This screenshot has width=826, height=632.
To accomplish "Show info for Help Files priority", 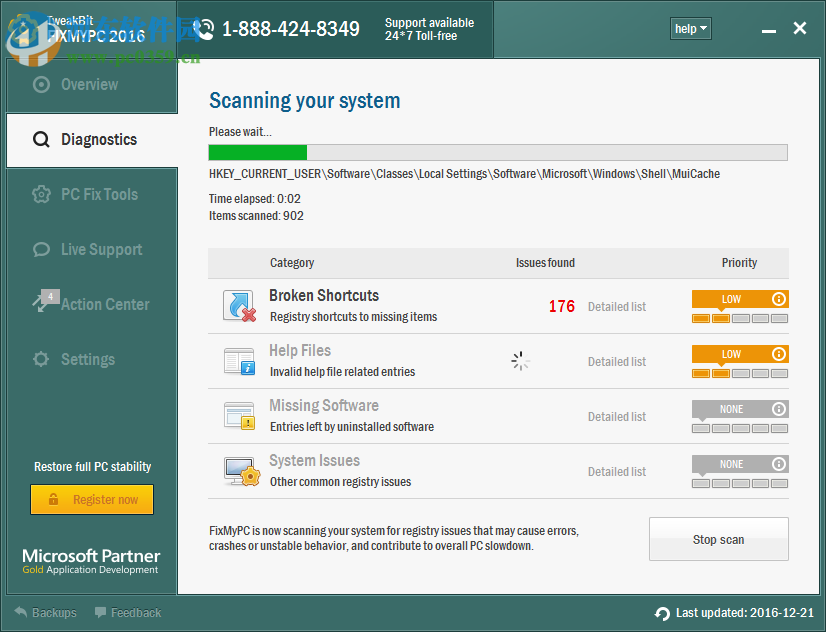I will 779,354.
